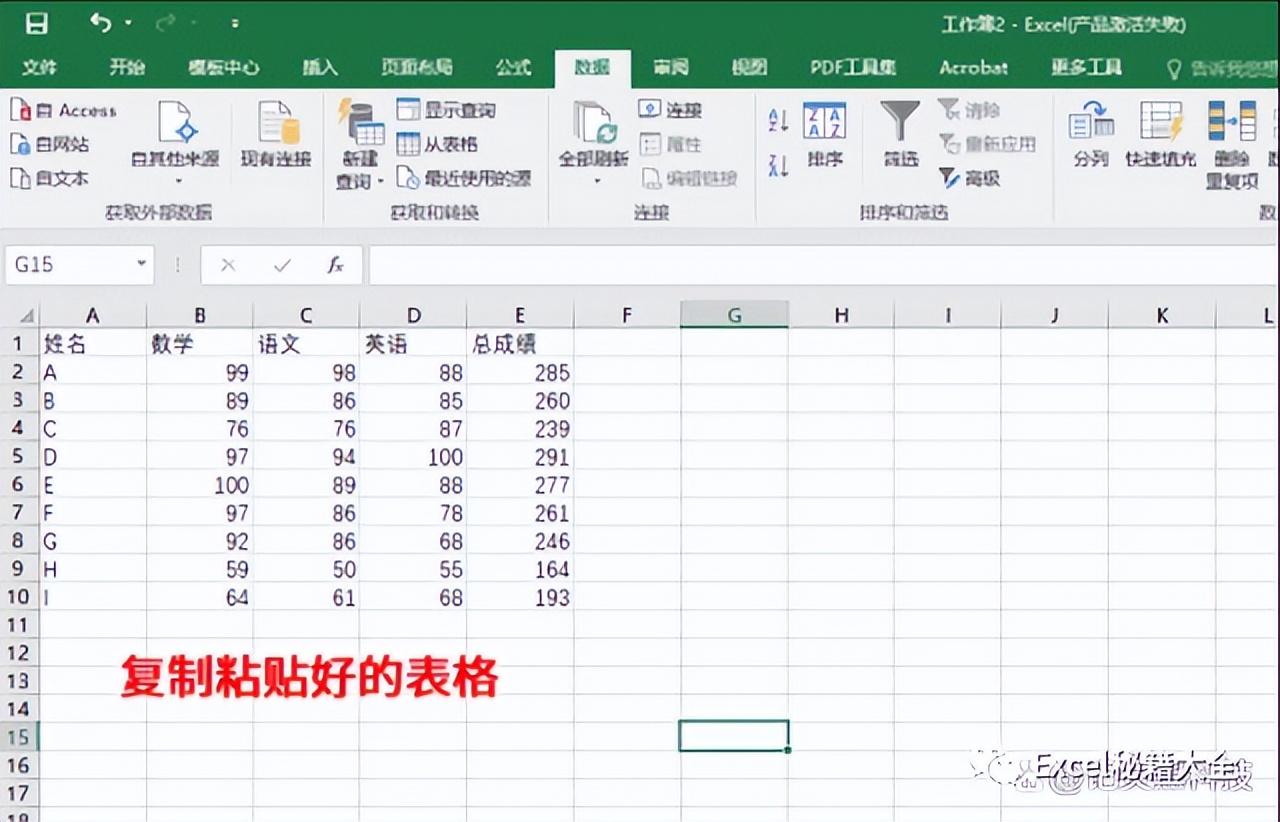
Task: Open the Undo history dropdown arrow
Action: click(x=128, y=23)
